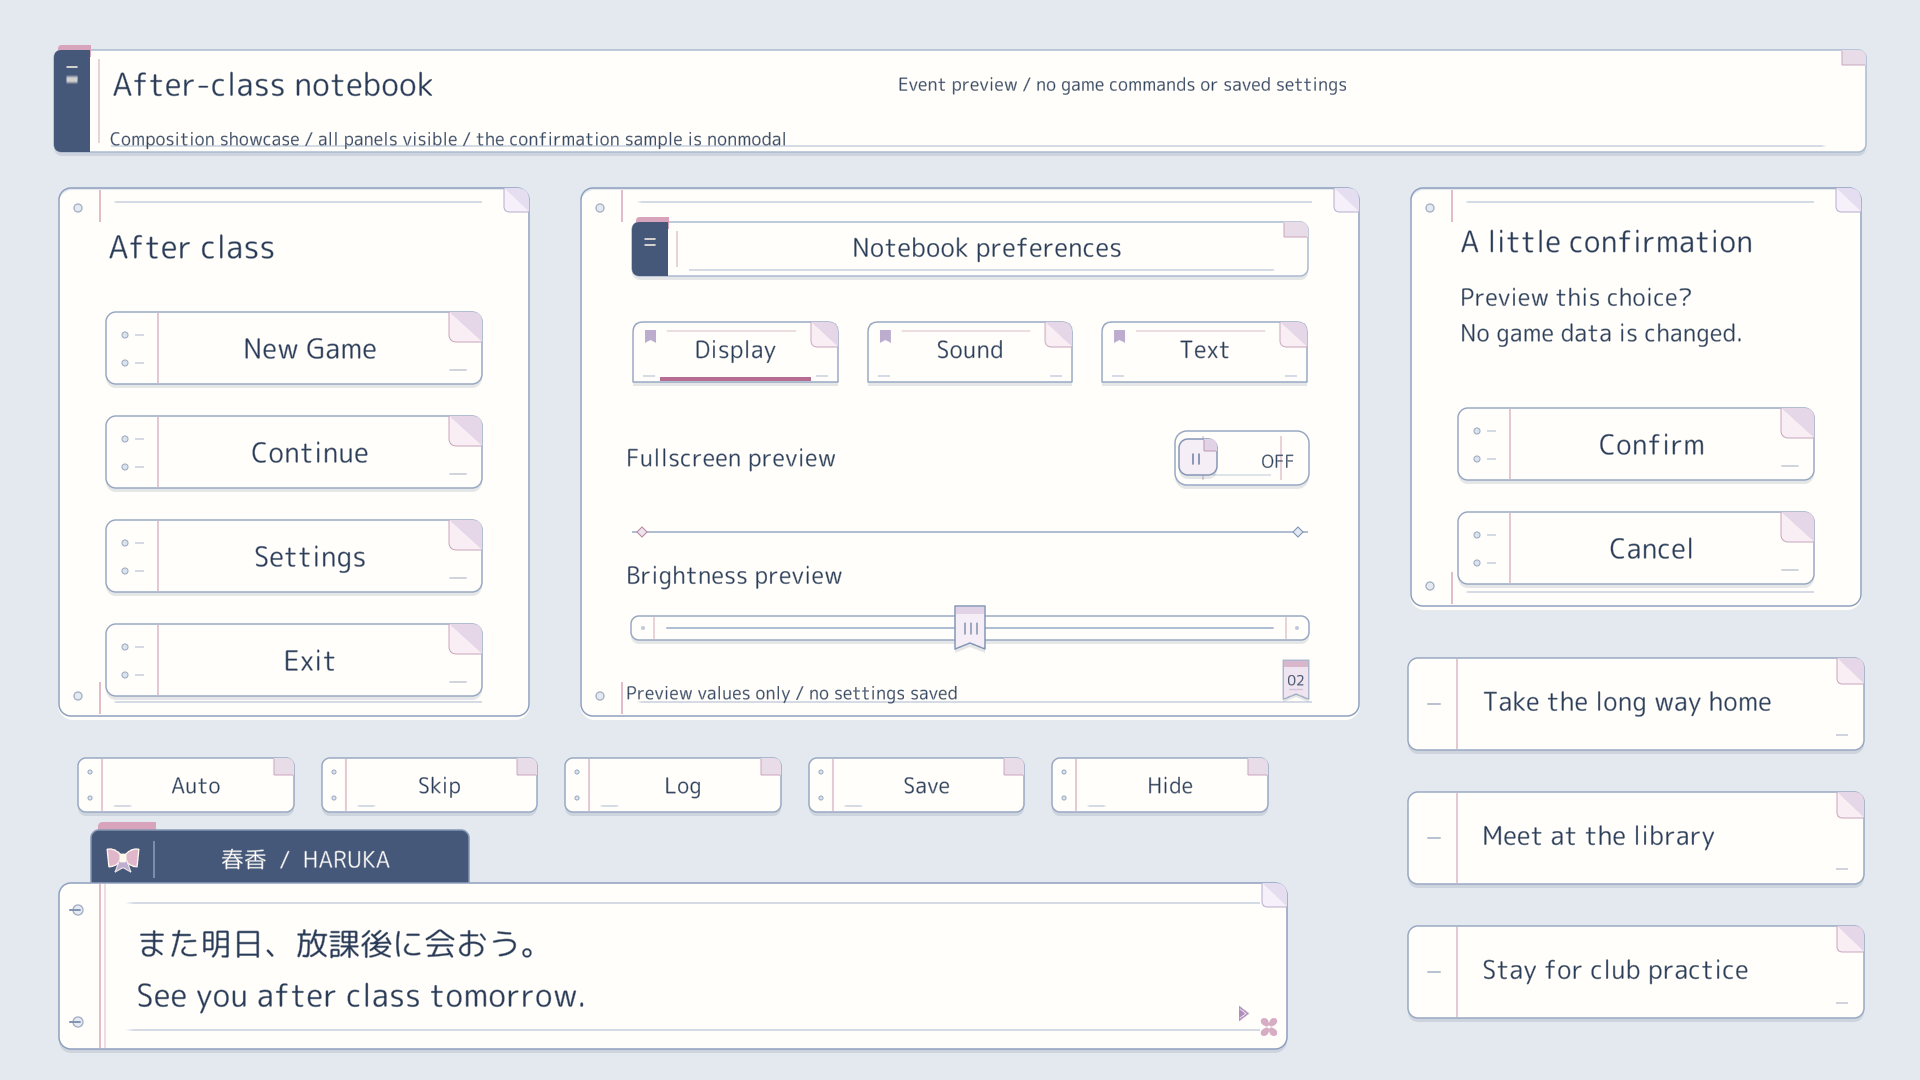Image resolution: width=1920 pixels, height=1080 pixels.
Task: Hide the dialogue window
Action: 1160,785
